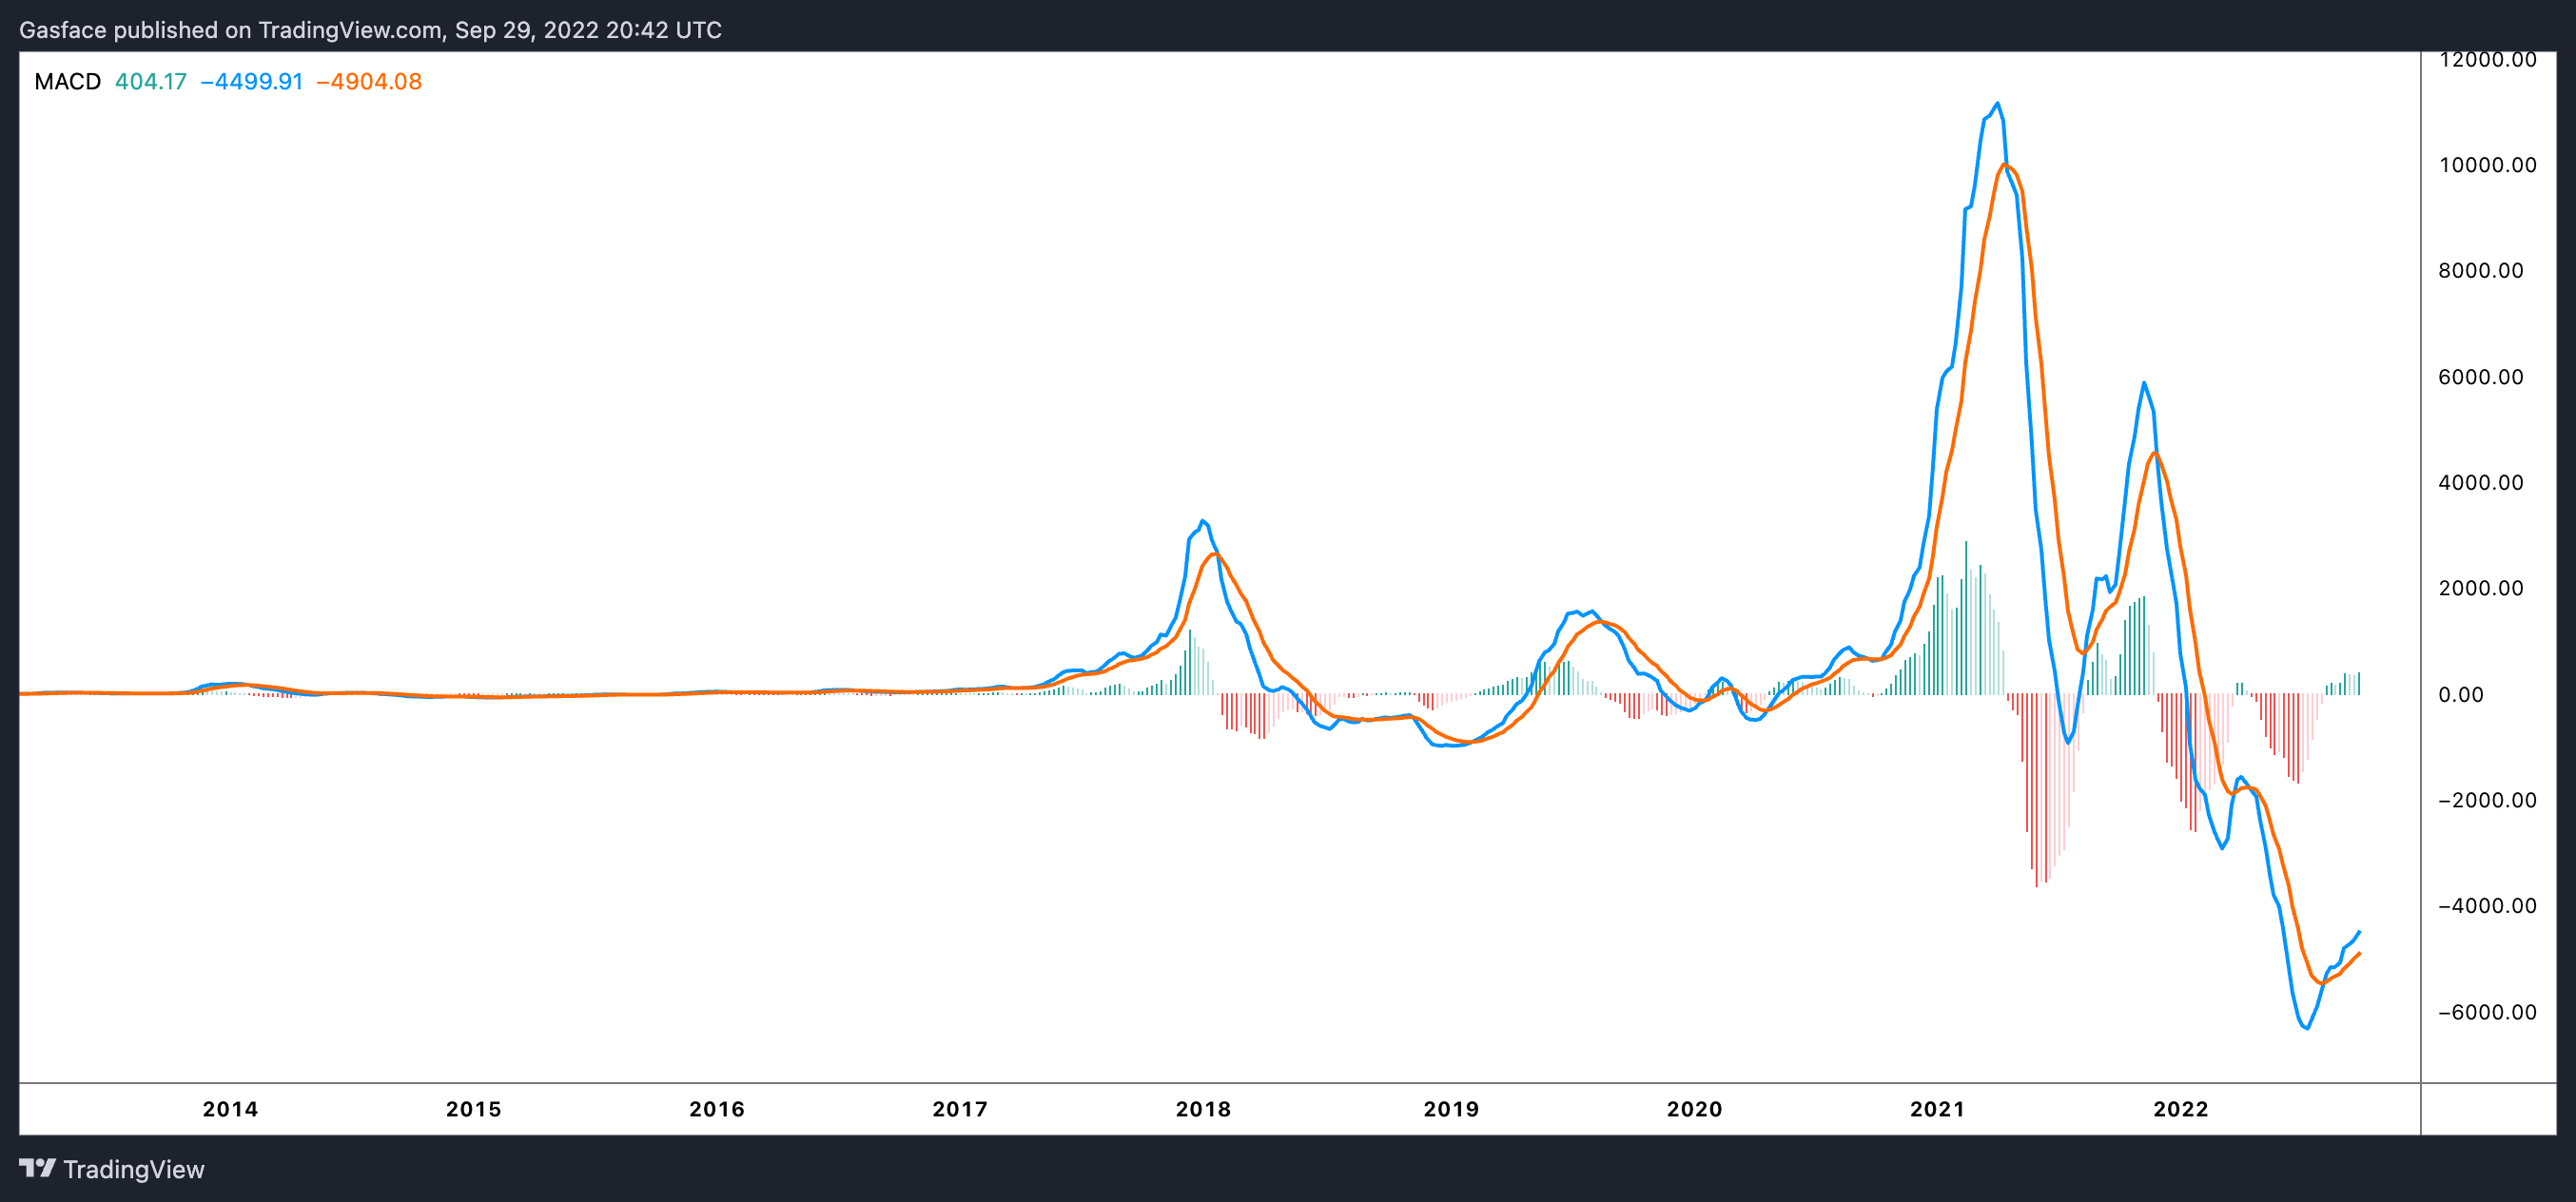2576x1202 pixels.
Task: Click the blue MACD line's 2021 peak
Action: (x=1997, y=103)
